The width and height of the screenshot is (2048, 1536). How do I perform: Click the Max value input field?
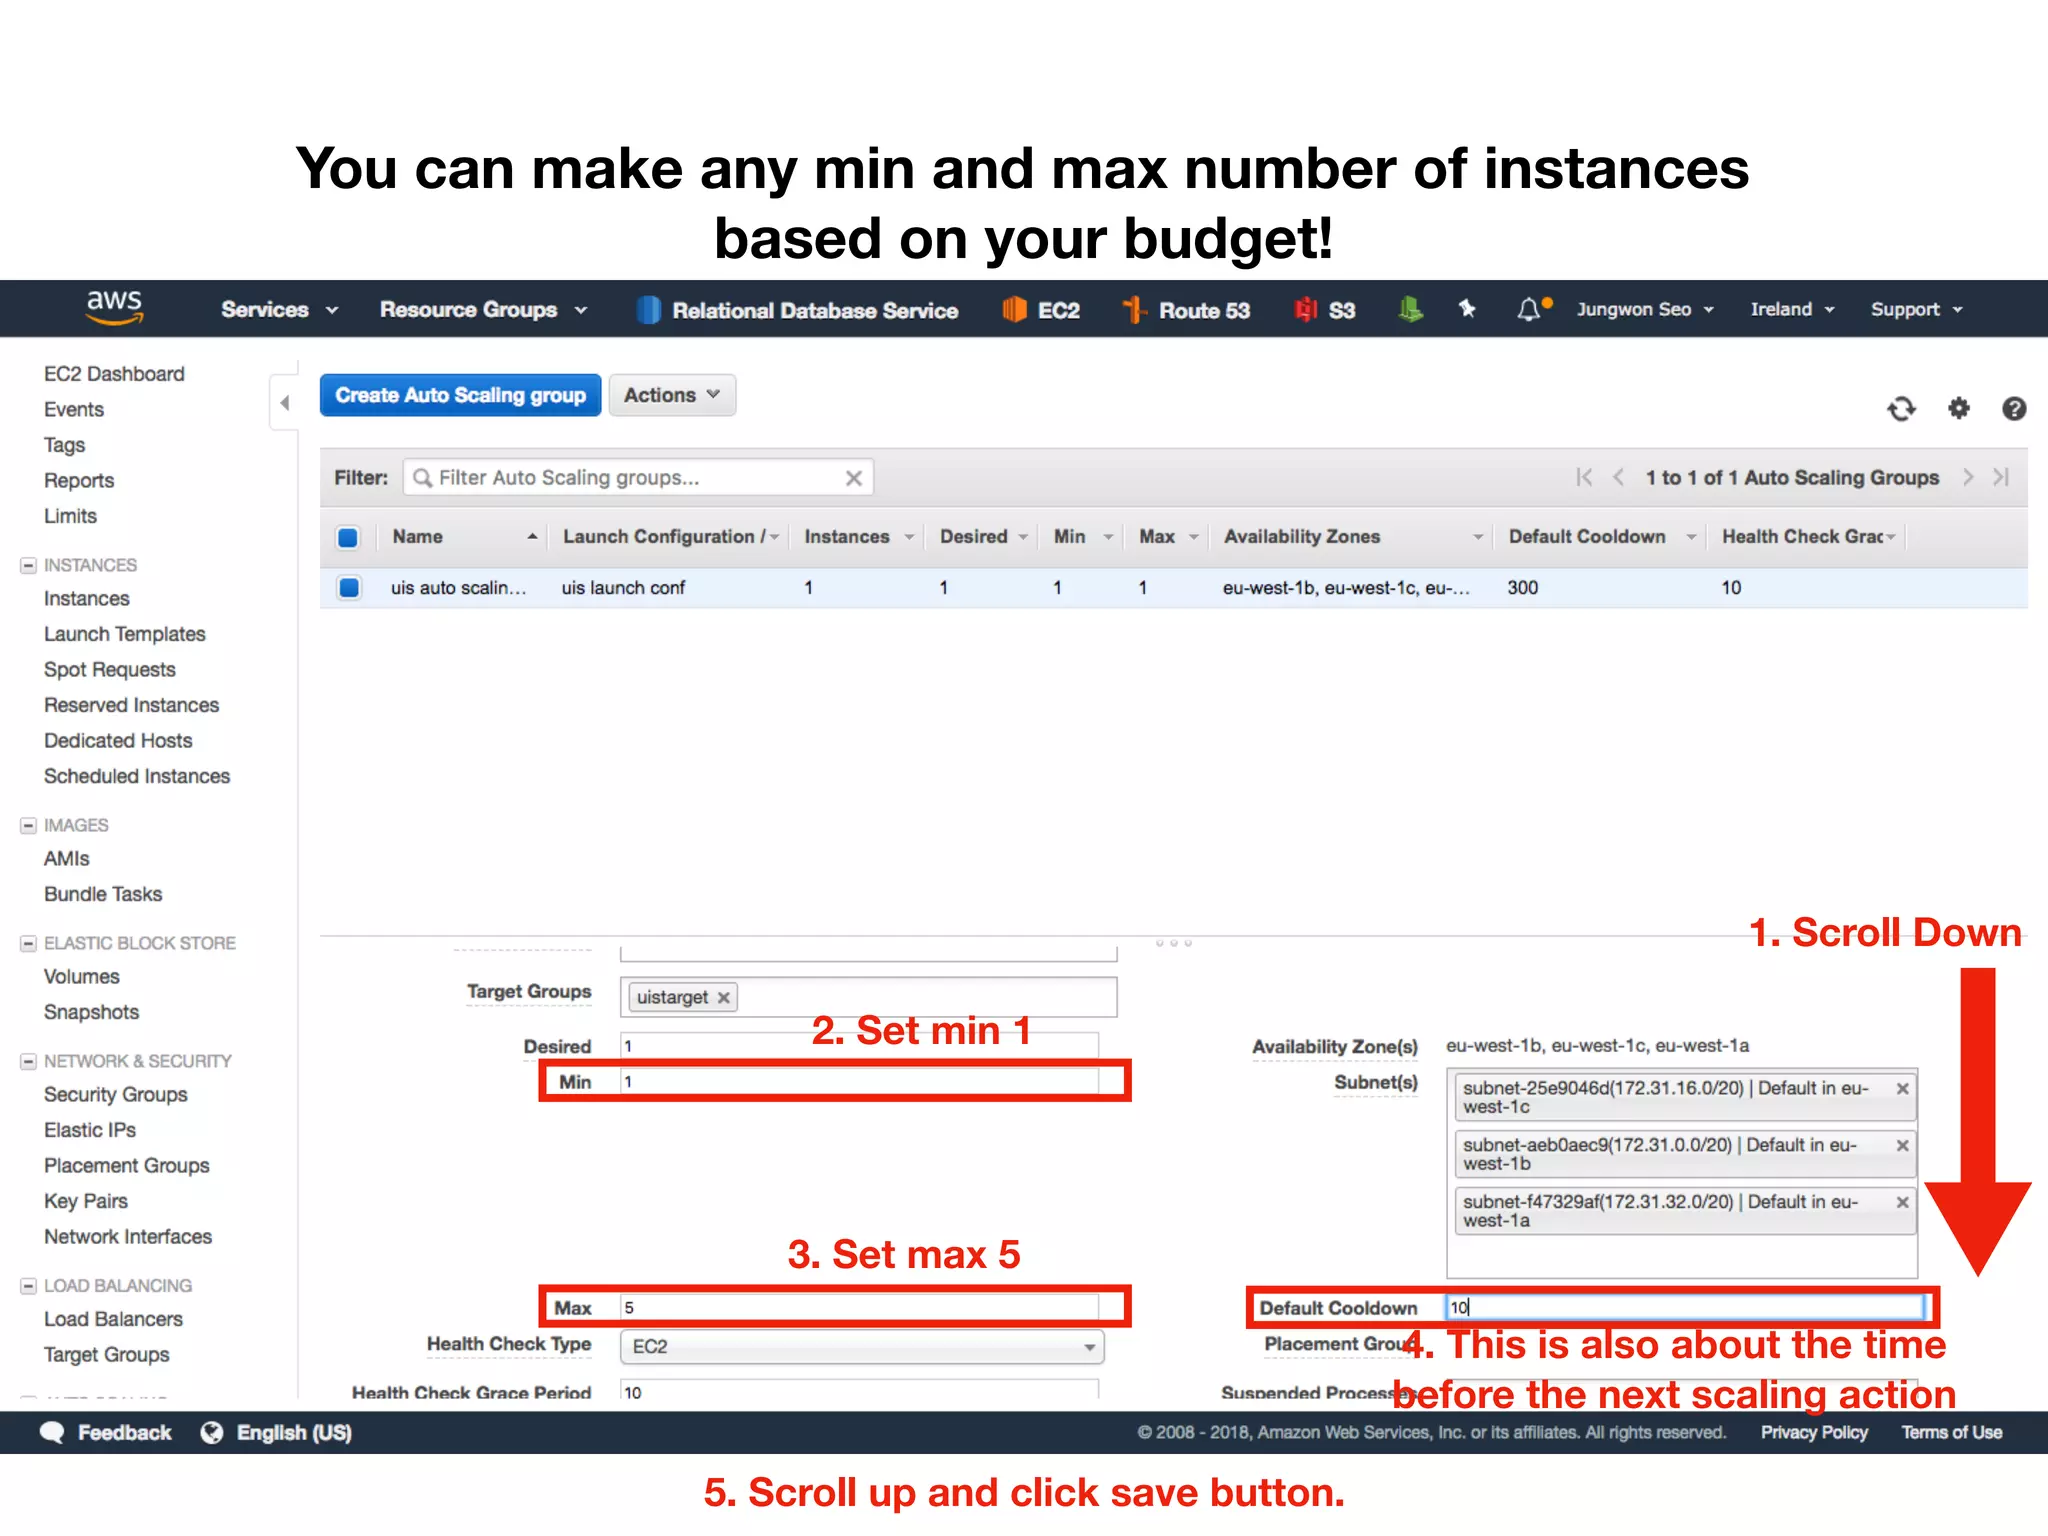click(859, 1308)
